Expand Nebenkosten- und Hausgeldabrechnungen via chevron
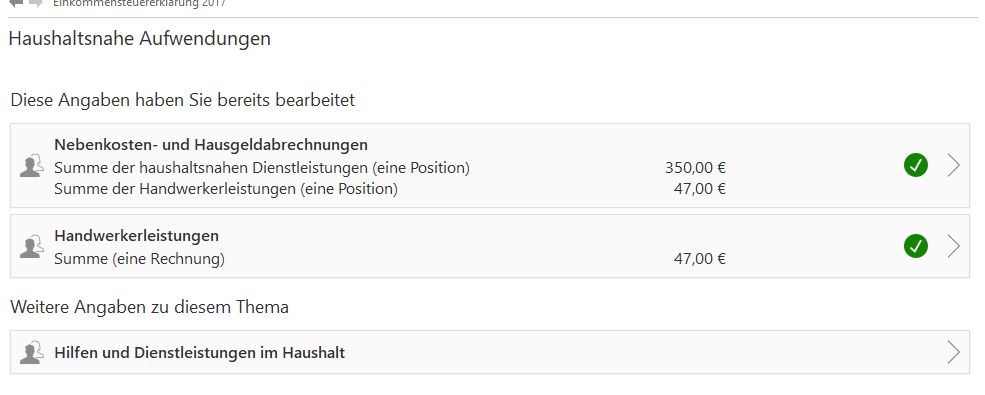985x395 pixels. tap(954, 166)
